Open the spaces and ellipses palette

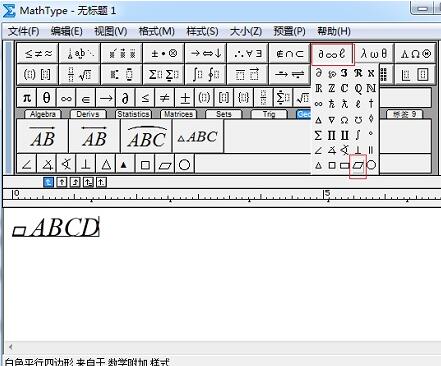(80, 53)
